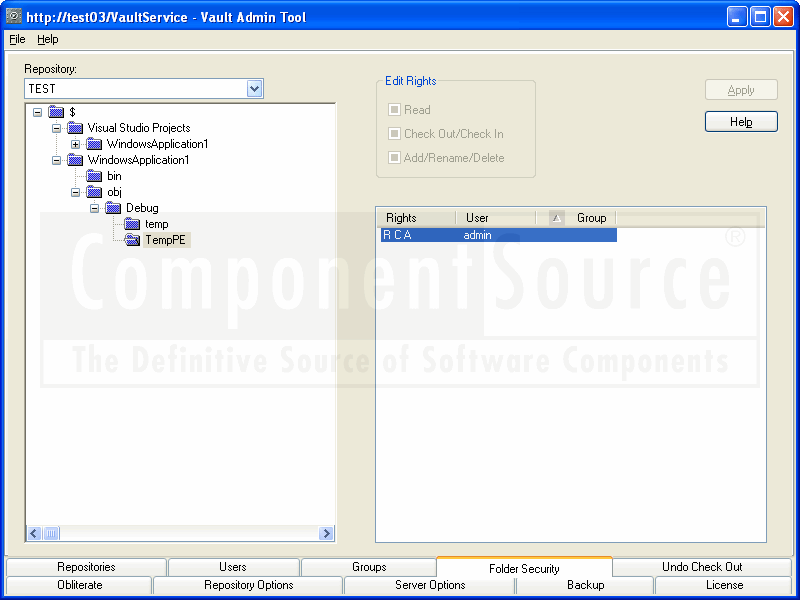Click the root $ folder icon
The width and height of the screenshot is (800, 600).
56,112
